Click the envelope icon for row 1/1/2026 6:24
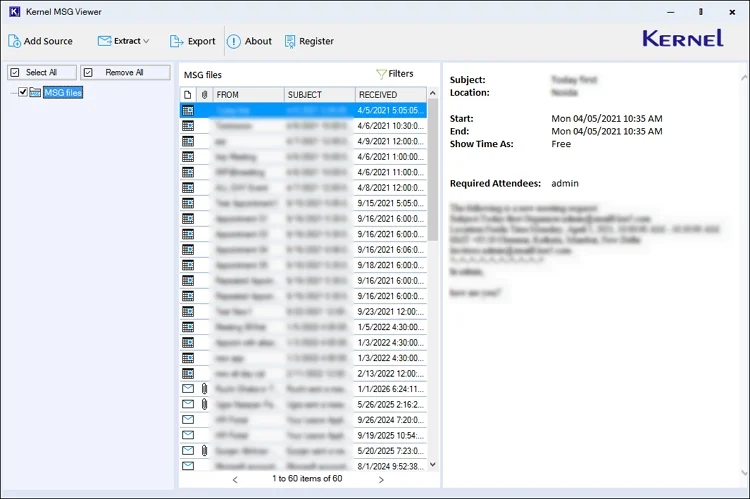The image size is (750, 499). point(188,388)
